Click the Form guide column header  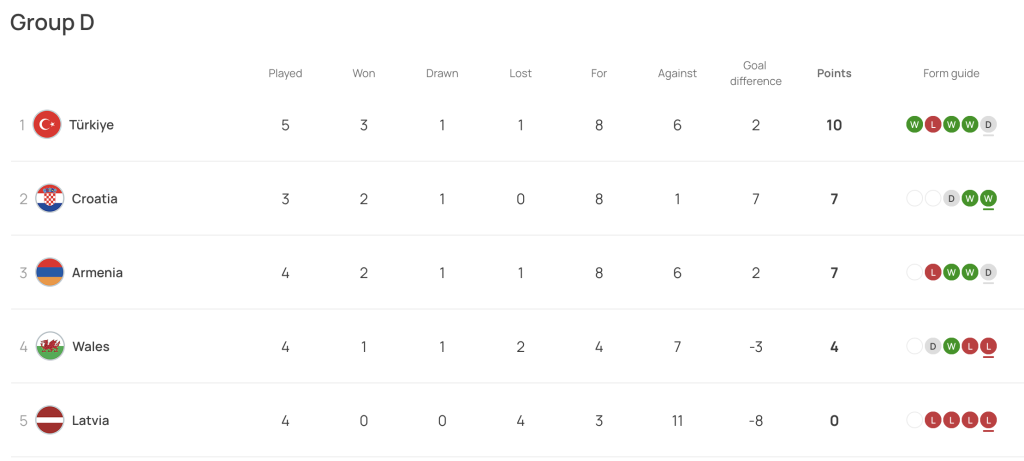pos(951,73)
